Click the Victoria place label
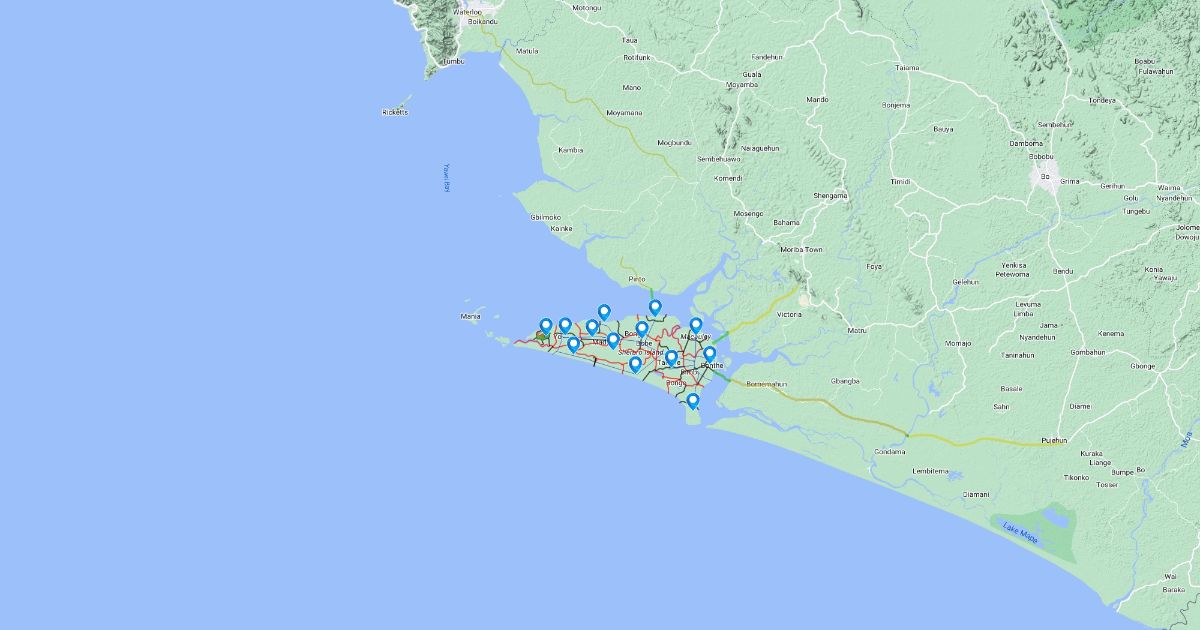1200x630 pixels. pos(789,314)
